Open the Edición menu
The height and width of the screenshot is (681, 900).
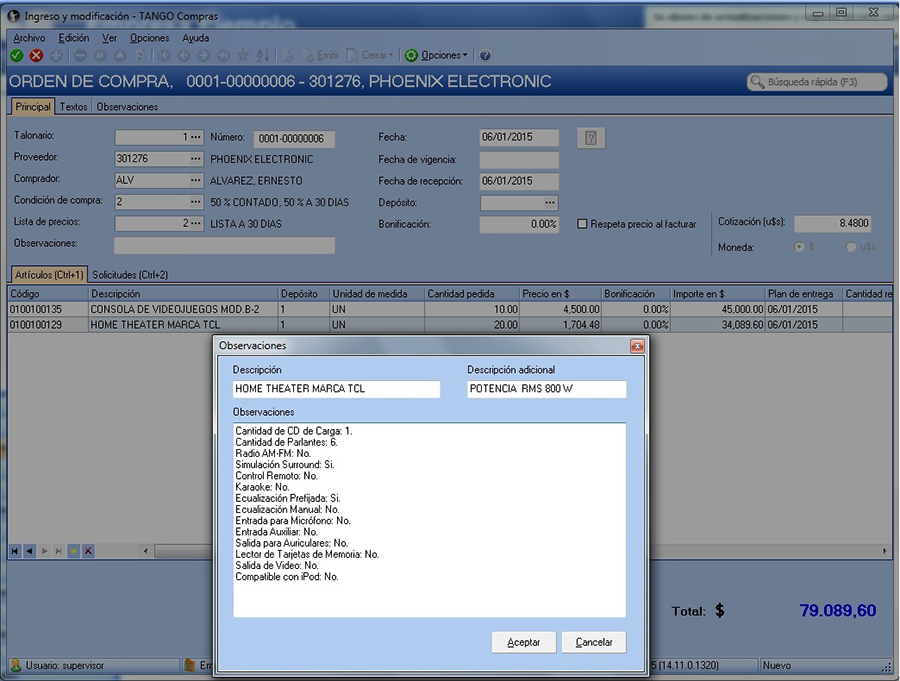click(73, 38)
